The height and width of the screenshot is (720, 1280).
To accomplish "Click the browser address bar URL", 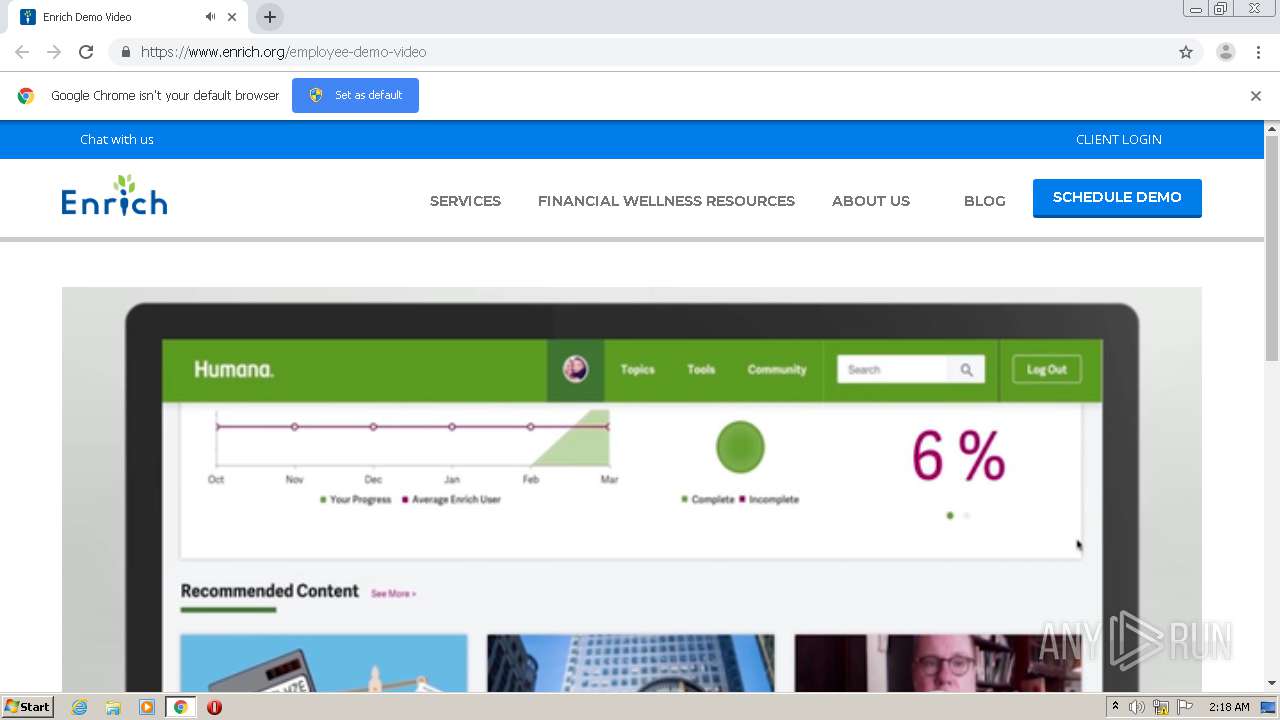I will coord(283,52).
